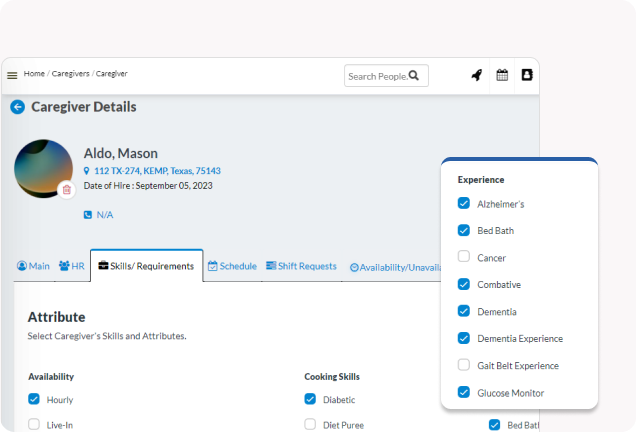Enable the Live-In availability checkbox
The image size is (636, 432).
click(x=34, y=425)
